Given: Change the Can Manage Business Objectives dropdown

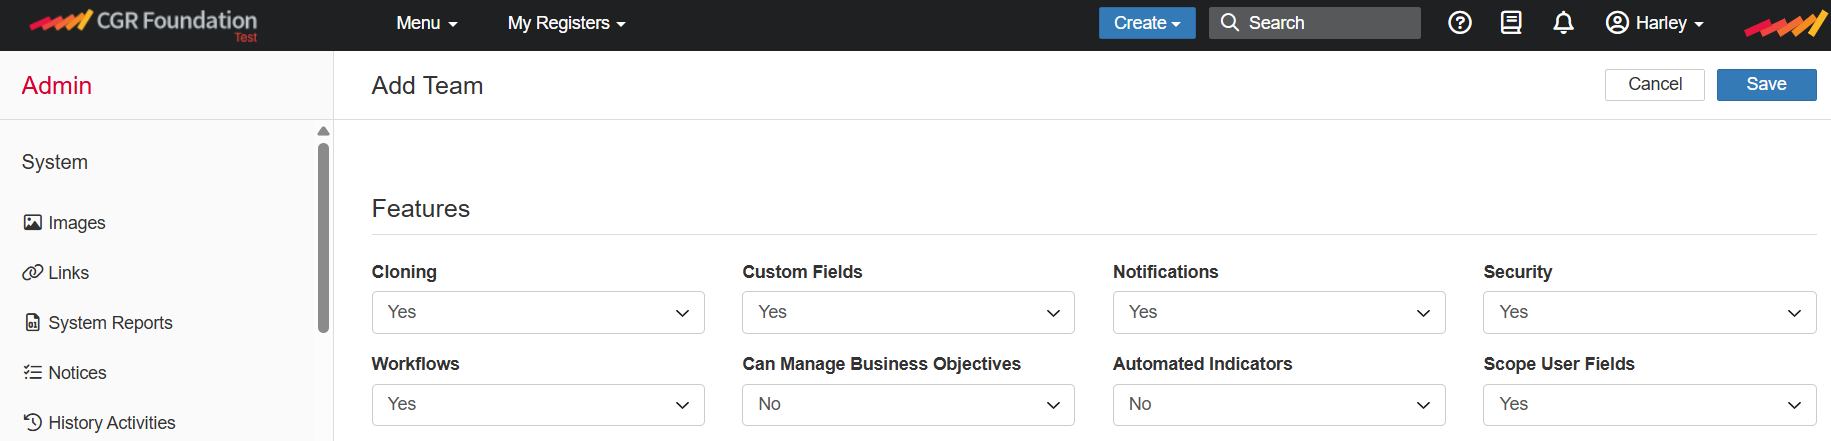Looking at the screenshot, I should click(x=908, y=405).
